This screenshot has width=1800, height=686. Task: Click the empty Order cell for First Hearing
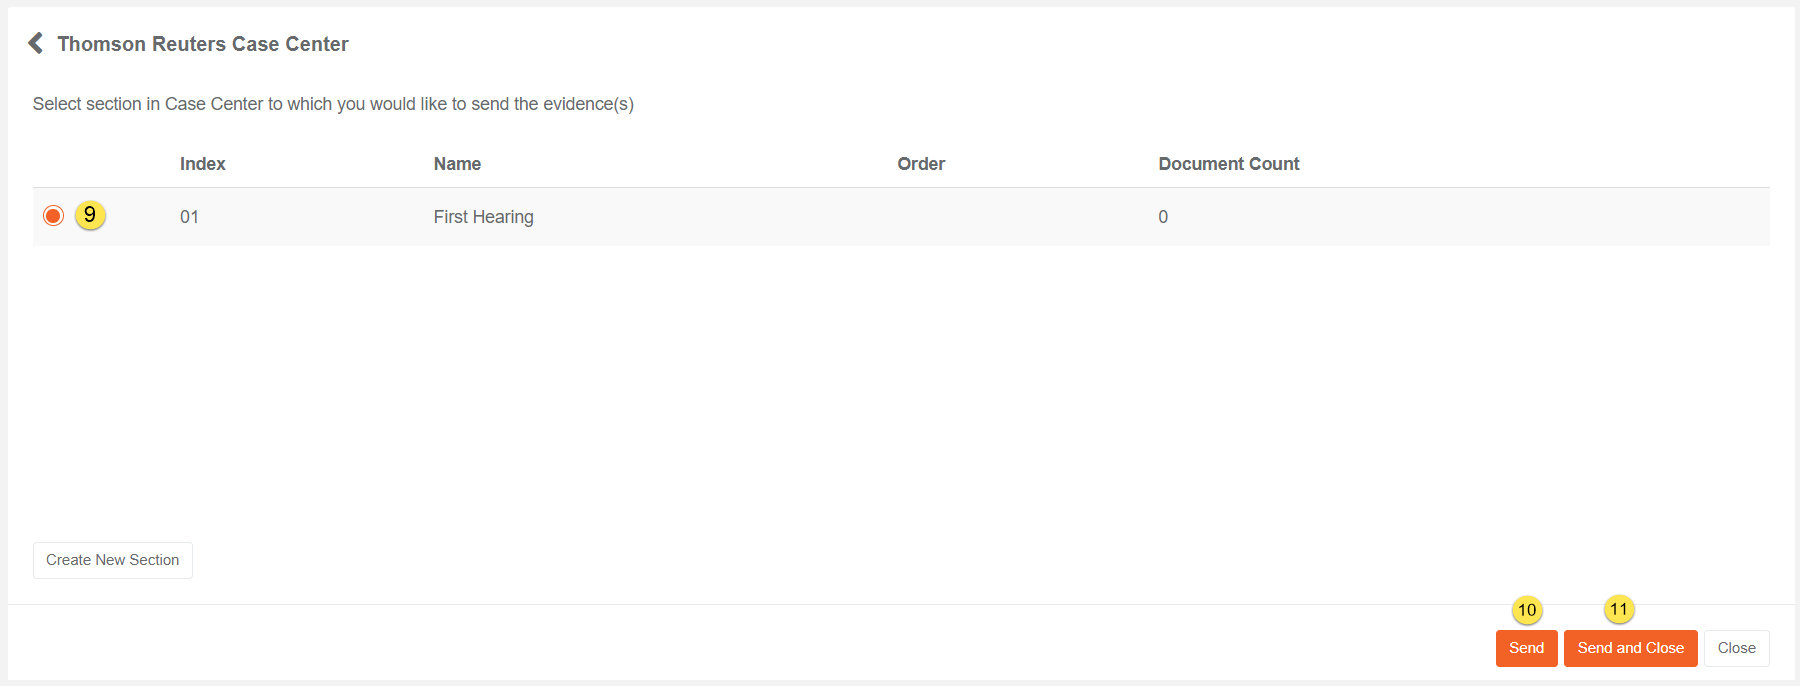(920, 217)
